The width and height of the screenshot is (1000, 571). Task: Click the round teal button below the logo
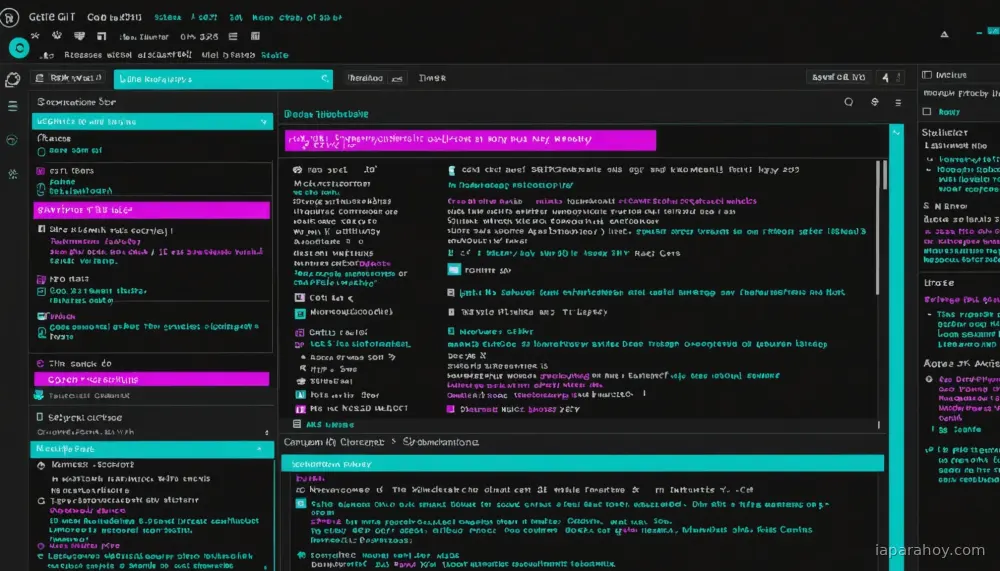point(19,48)
